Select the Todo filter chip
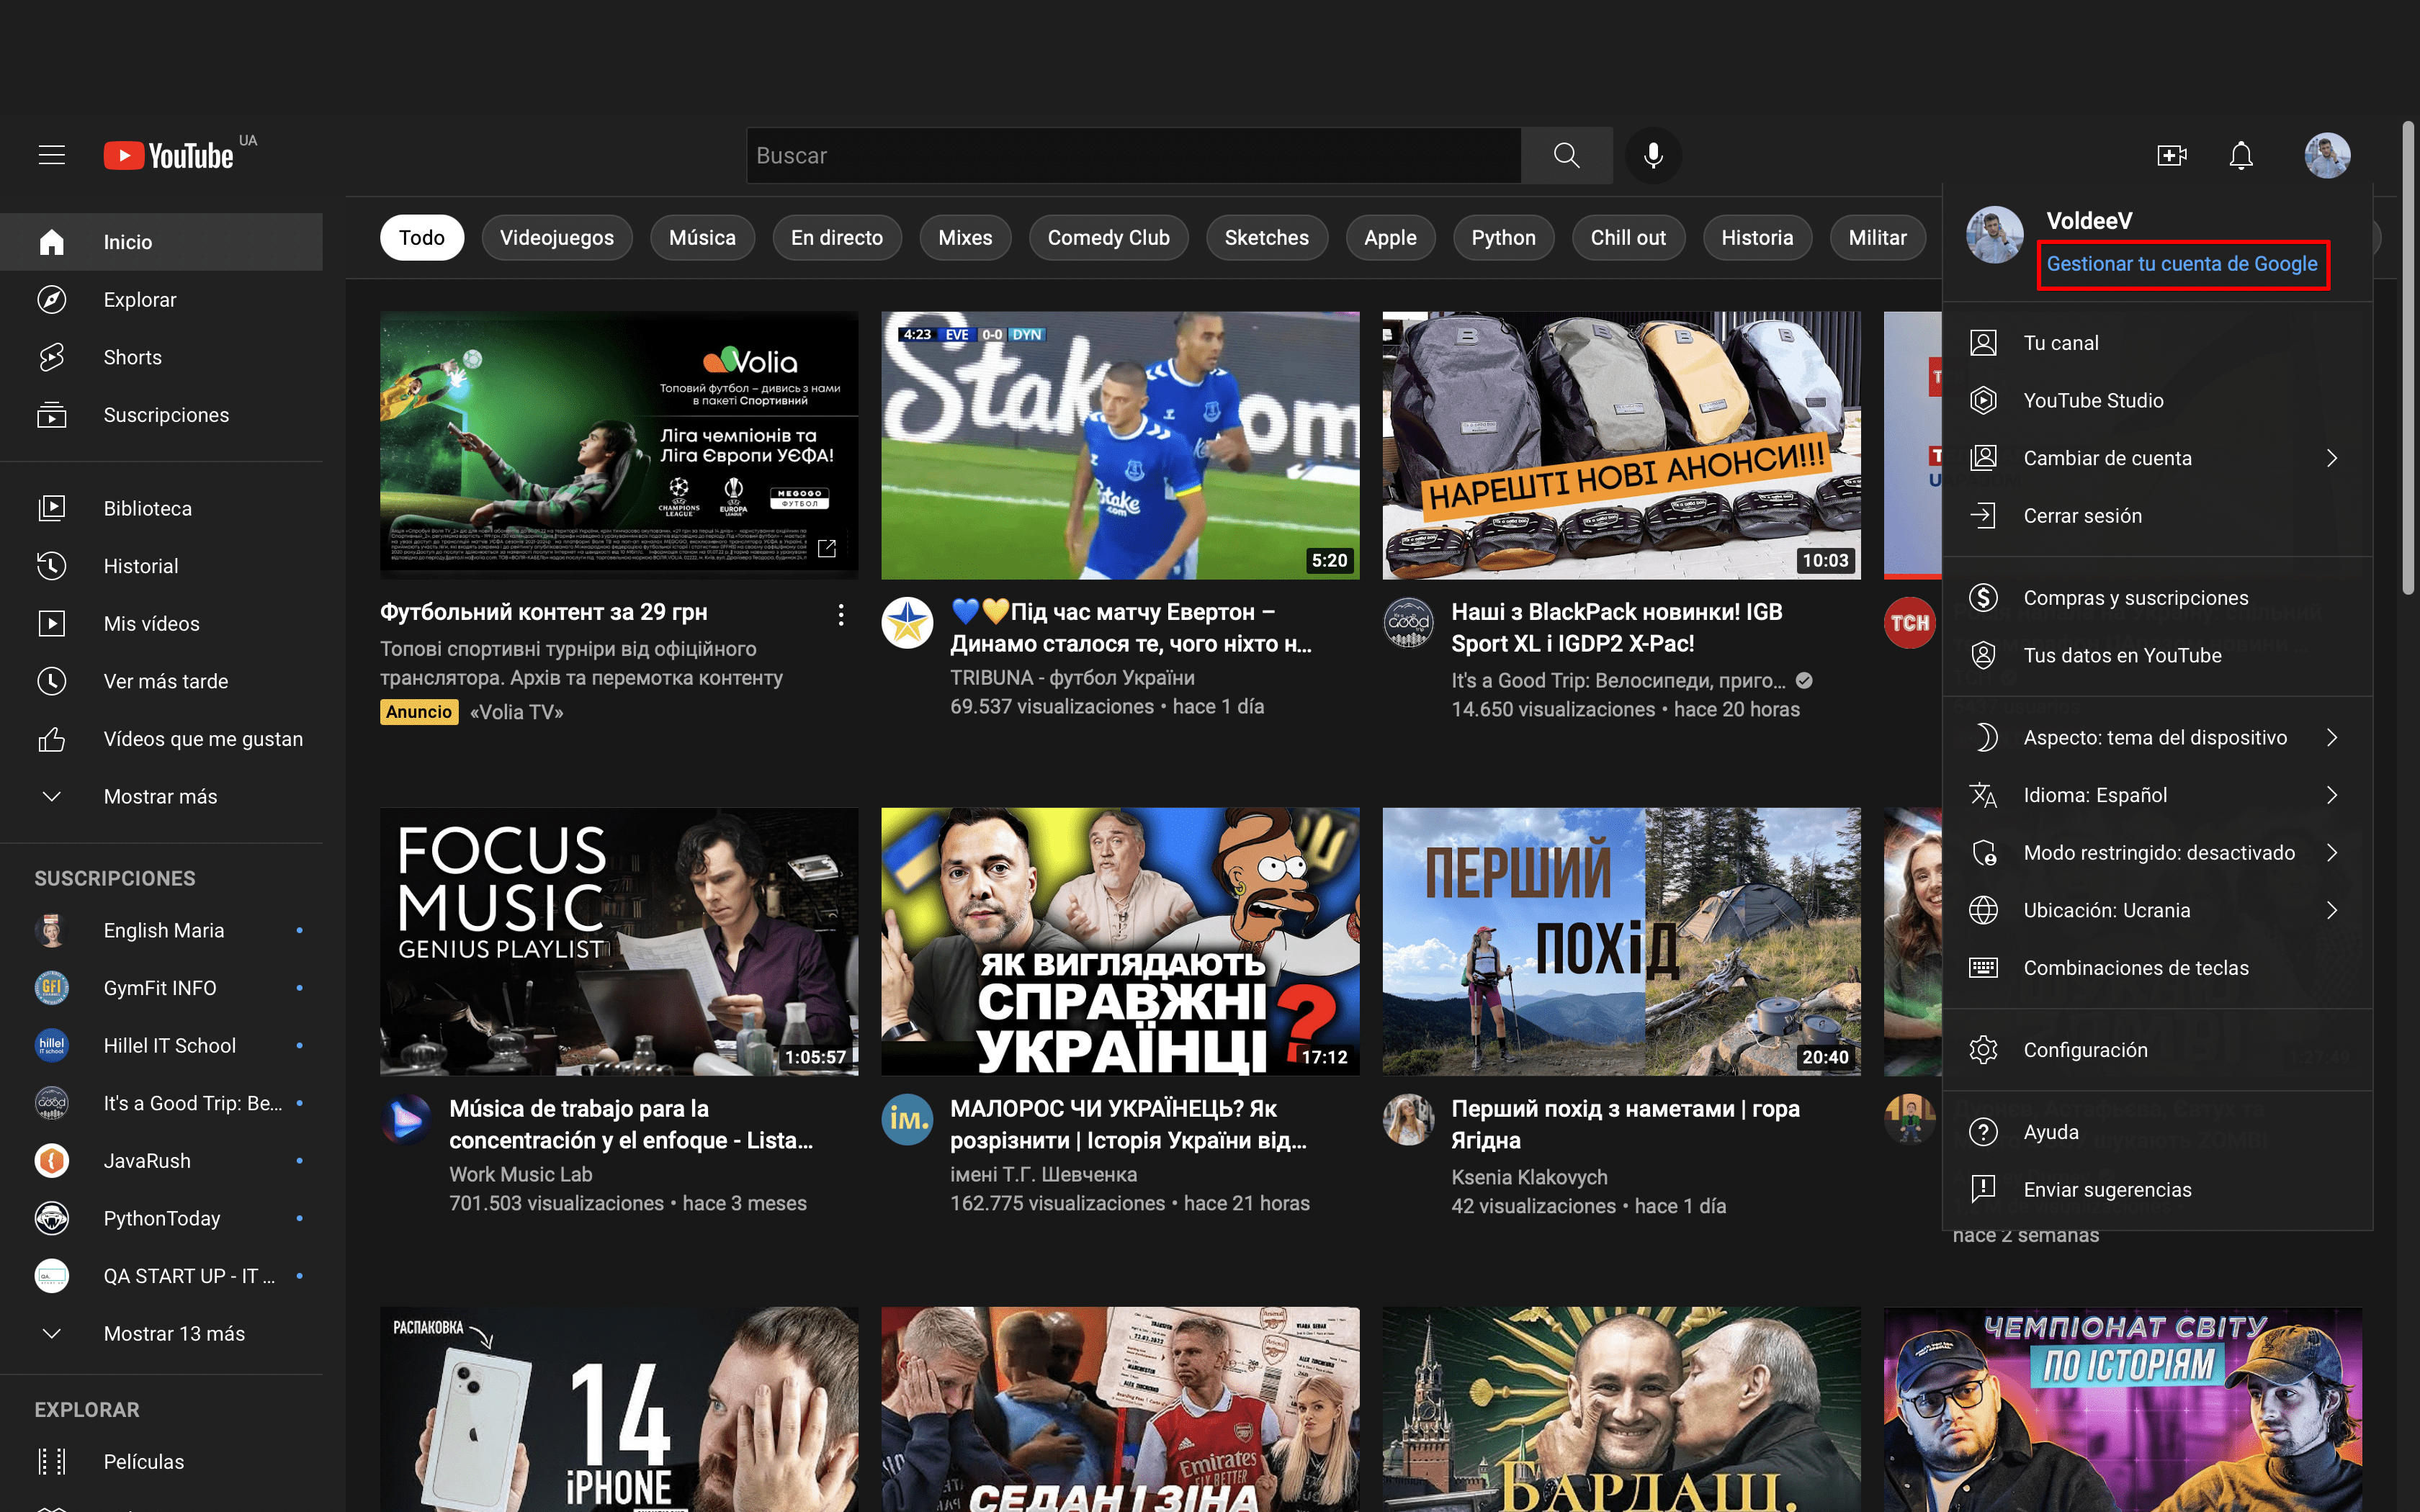This screenshot has width=2420, height=1512. [421, 238]
